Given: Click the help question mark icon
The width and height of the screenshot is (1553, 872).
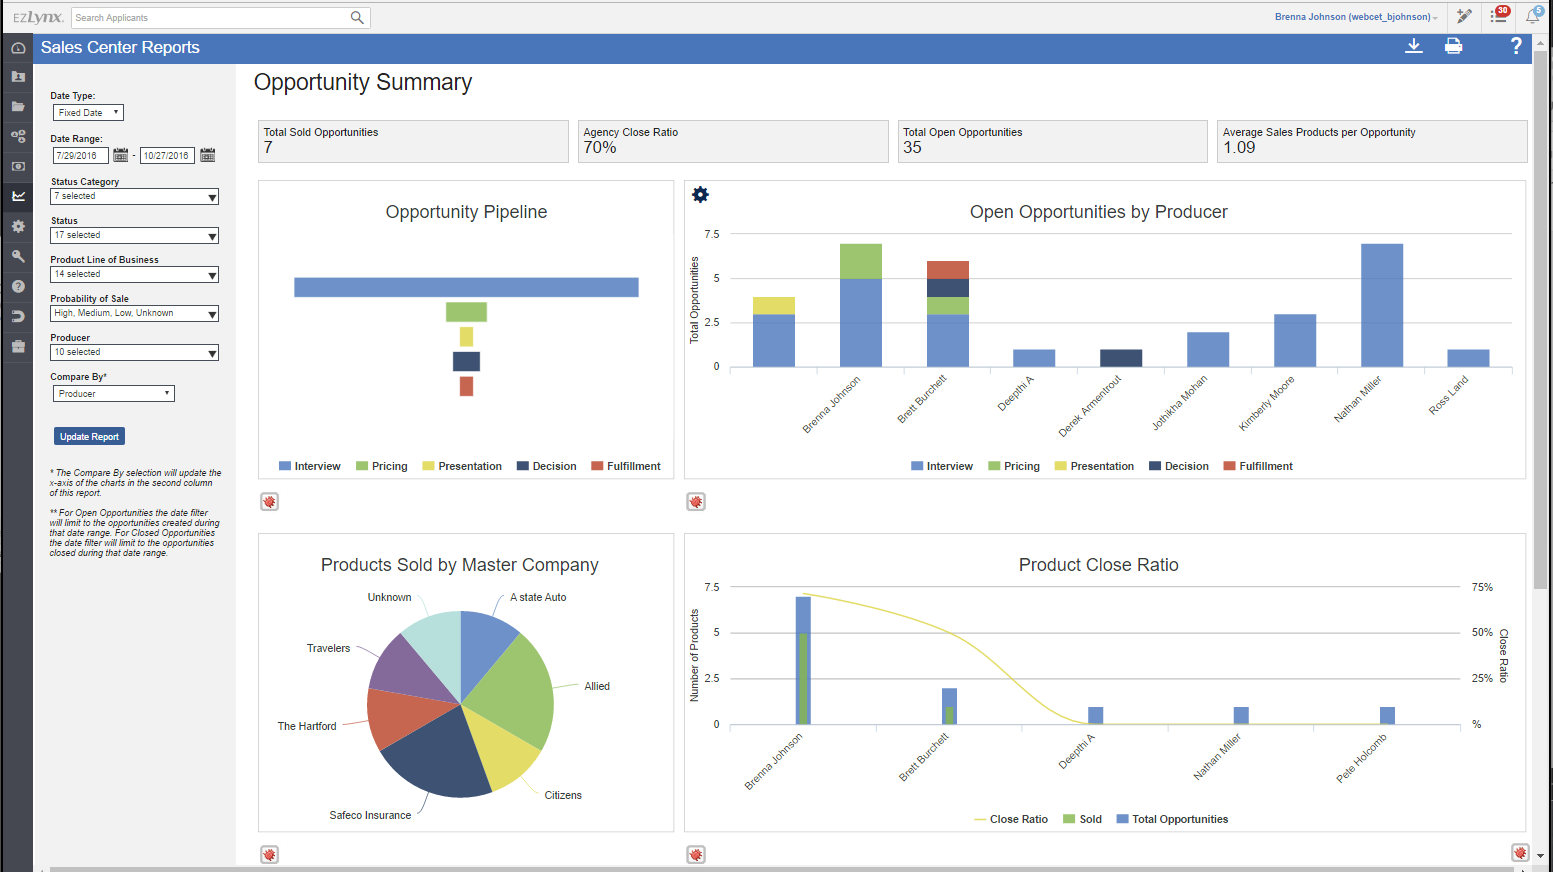Looking at the screenshot, I should (1515, 46).
